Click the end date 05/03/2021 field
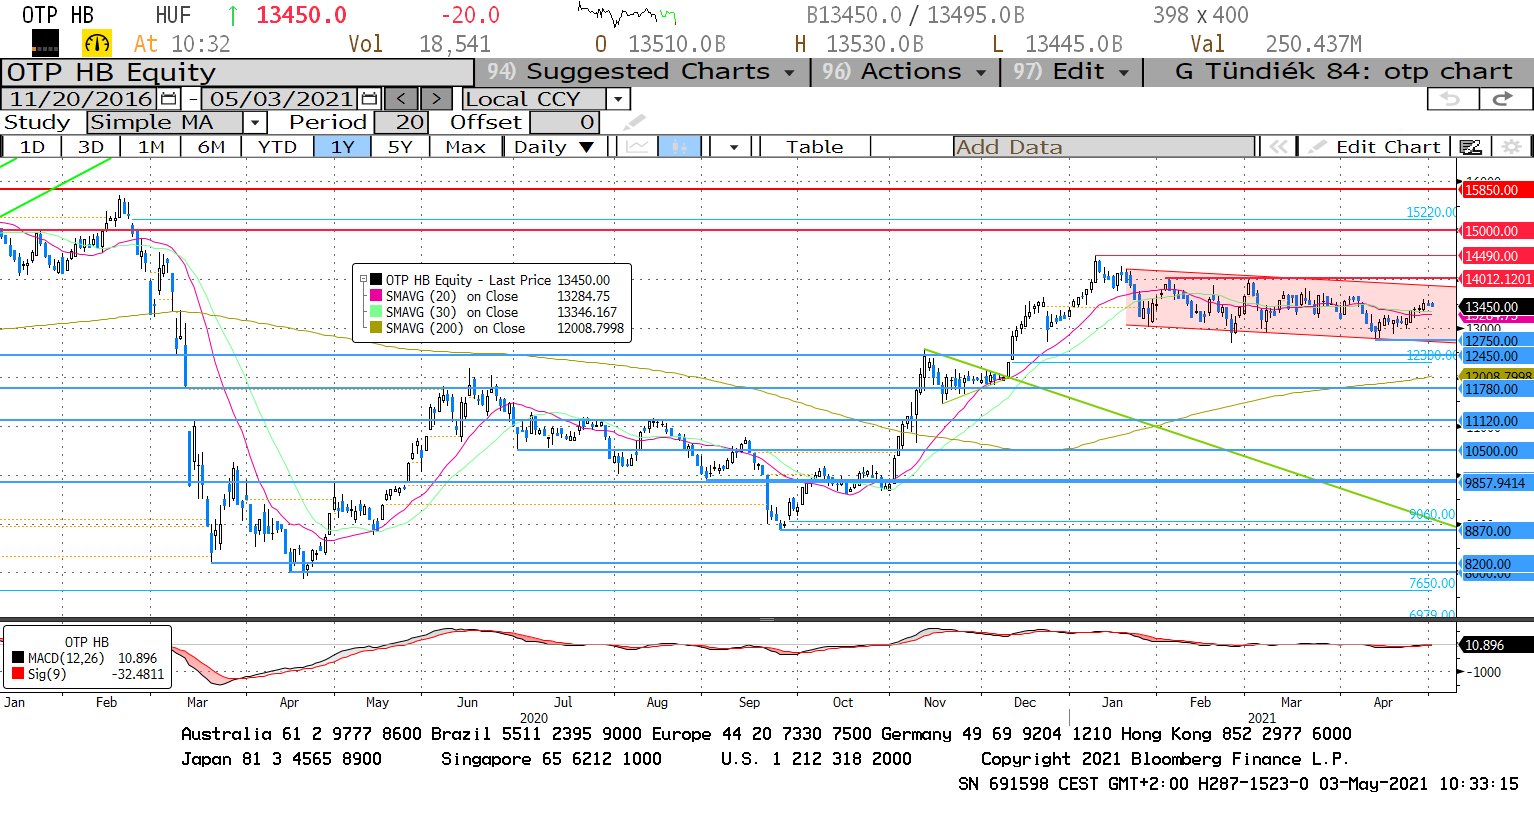1534x813 pixels. point(280,99)
